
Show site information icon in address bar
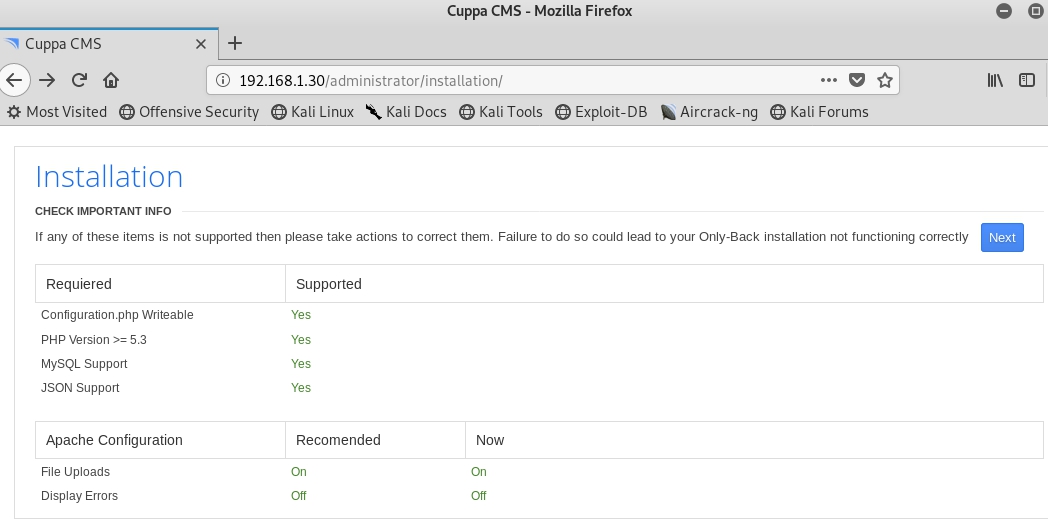point(223,80)
